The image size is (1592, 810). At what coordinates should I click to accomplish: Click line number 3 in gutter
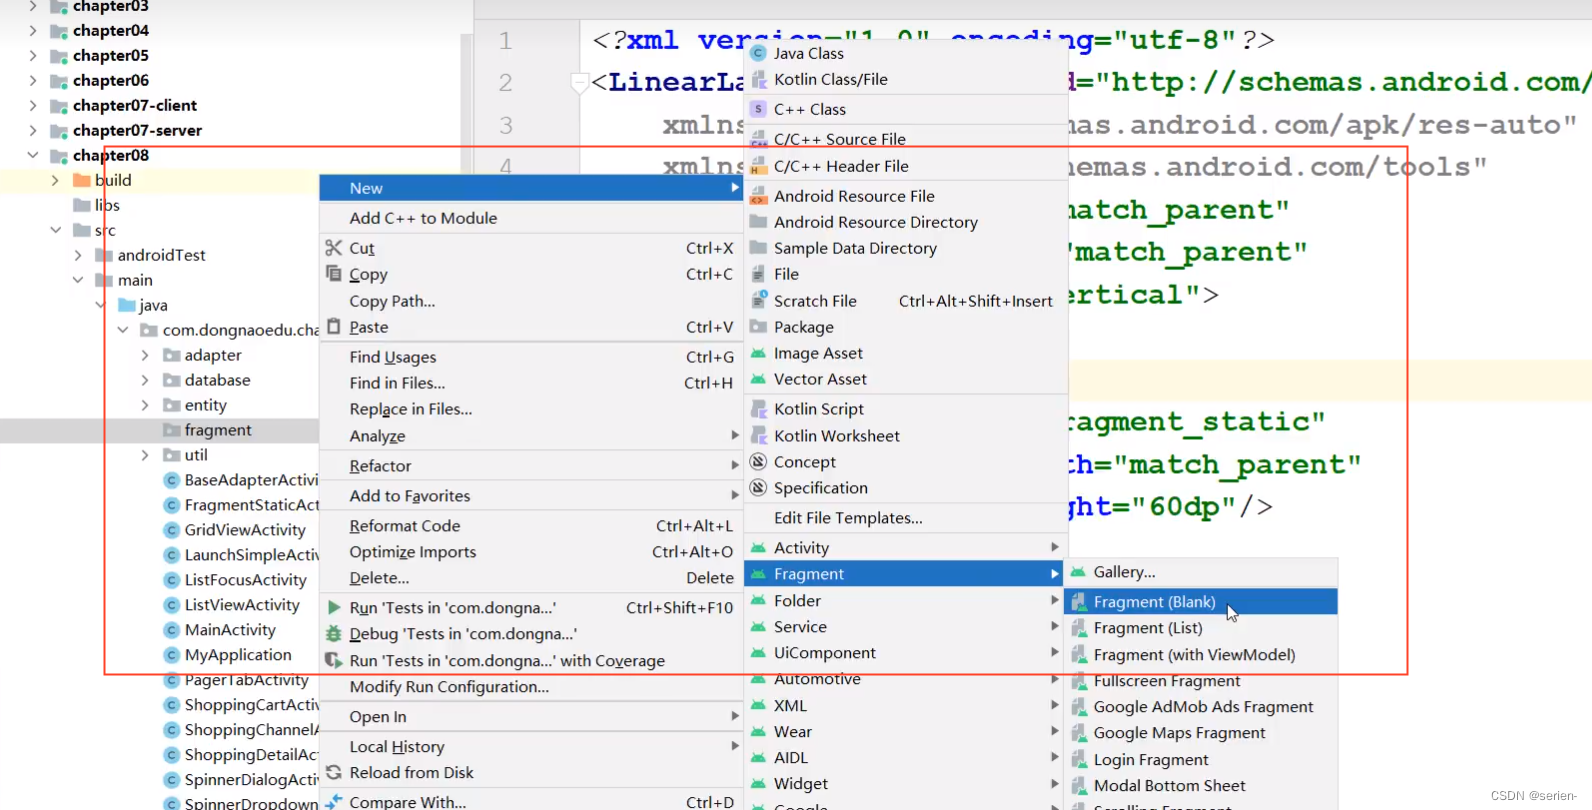[506, 125]
